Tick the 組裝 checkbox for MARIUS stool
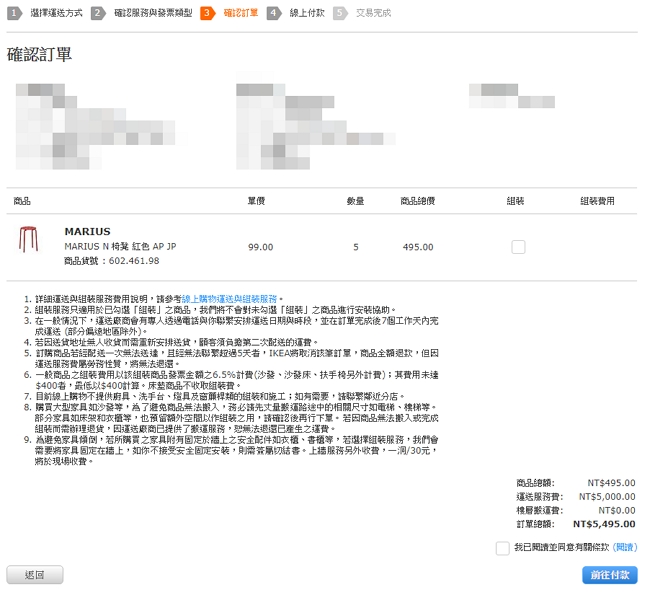Viewport: 650px width, 595px height. [518, 247]
